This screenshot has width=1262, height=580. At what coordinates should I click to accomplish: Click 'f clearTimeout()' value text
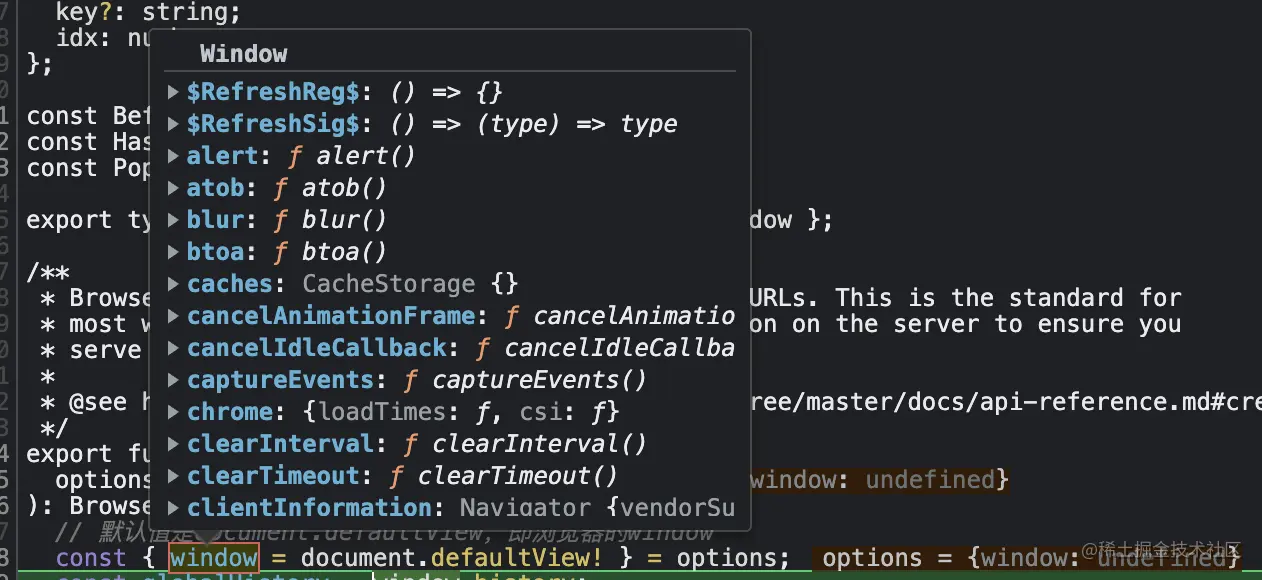(x=503, y=477)
